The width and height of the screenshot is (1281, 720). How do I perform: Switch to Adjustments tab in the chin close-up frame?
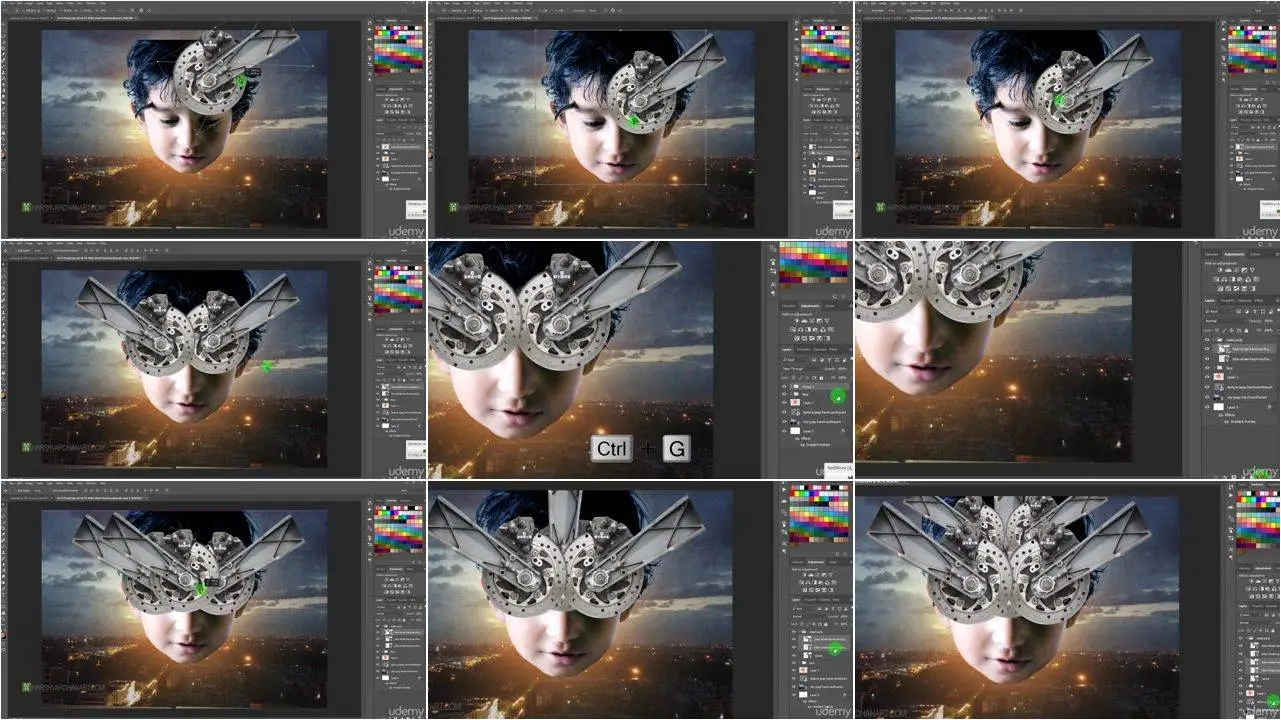coord(1234,254)
